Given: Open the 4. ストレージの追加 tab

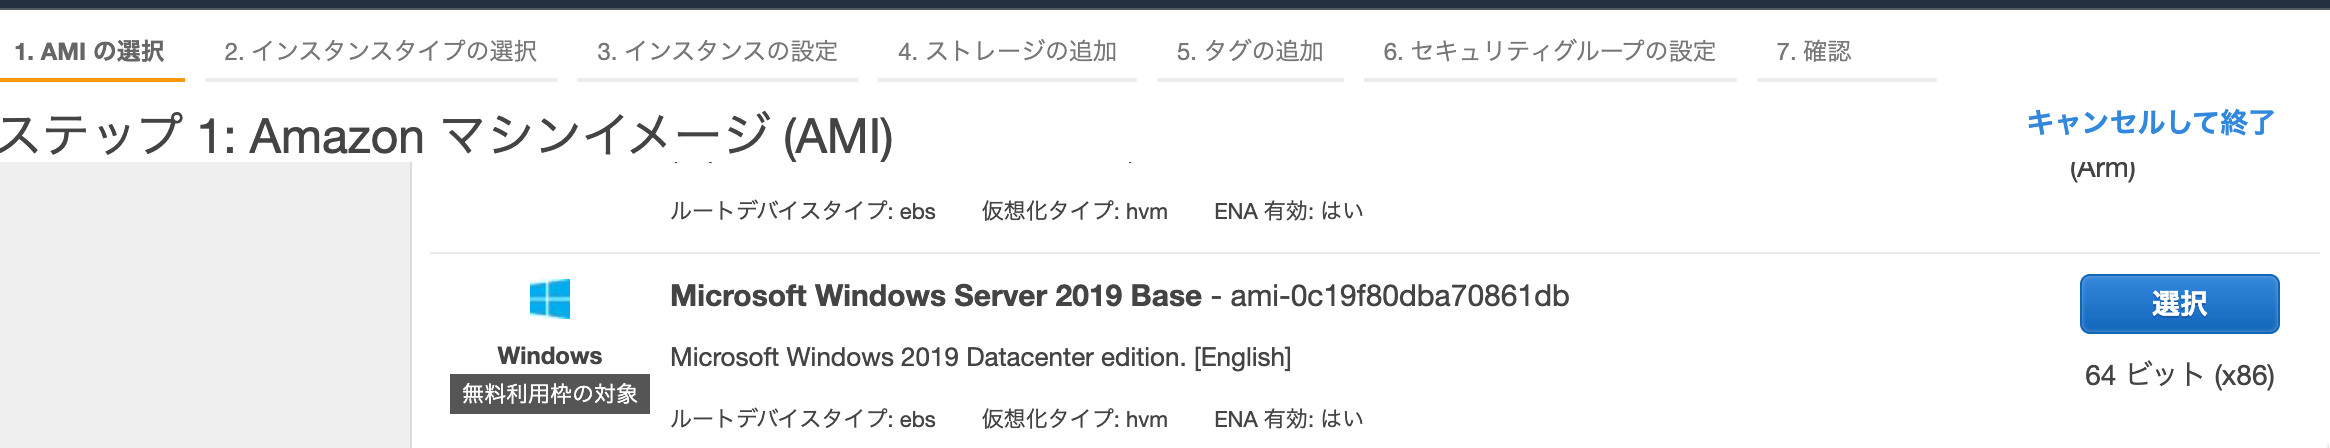Looking at the screenshot, I should coord(1007,51).
